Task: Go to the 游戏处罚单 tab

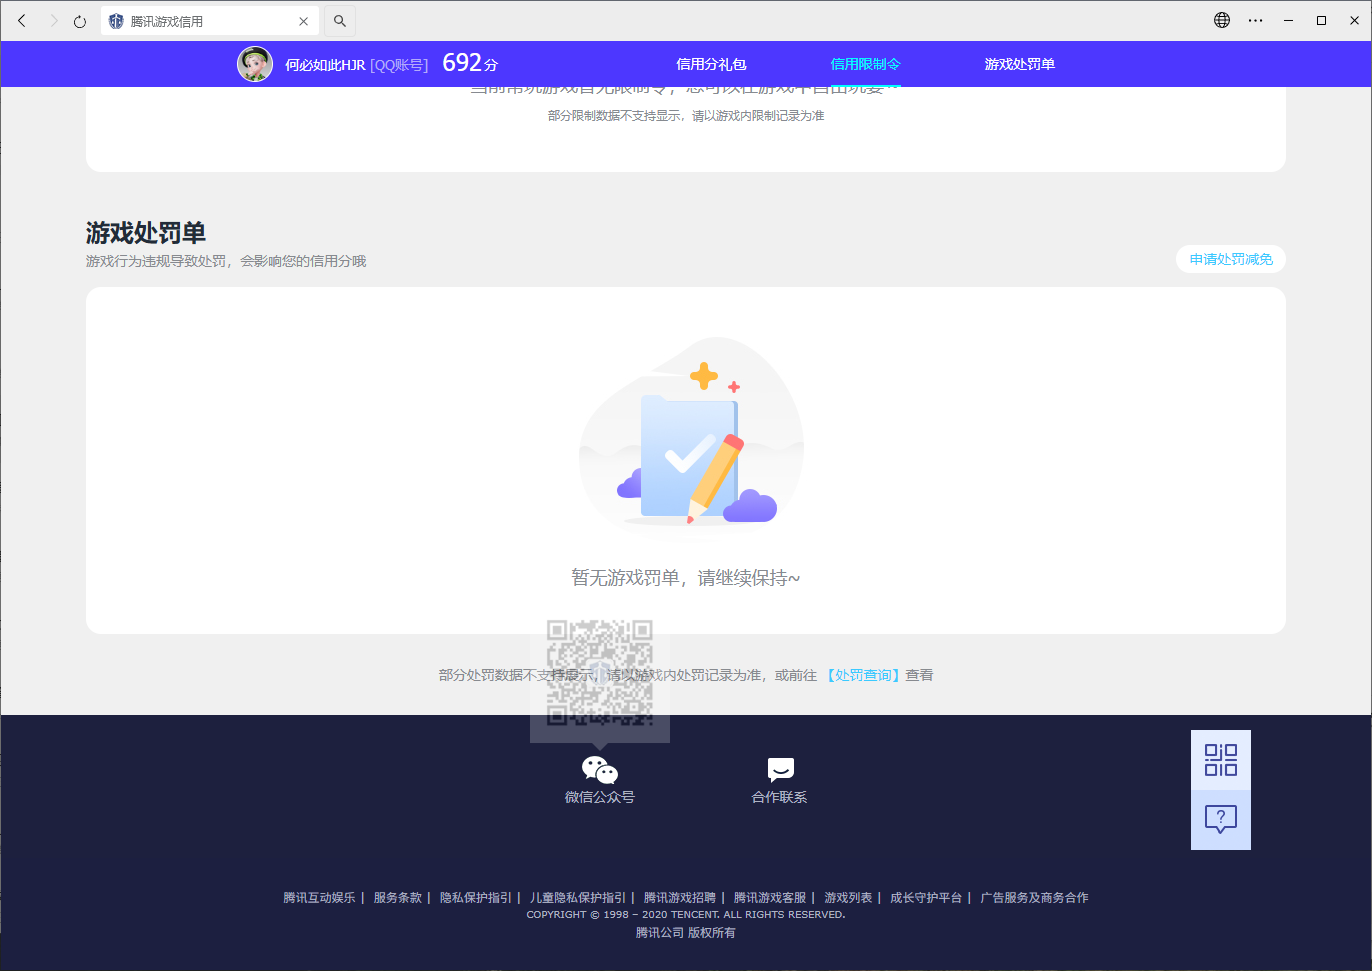Action: click(1019, 64)
